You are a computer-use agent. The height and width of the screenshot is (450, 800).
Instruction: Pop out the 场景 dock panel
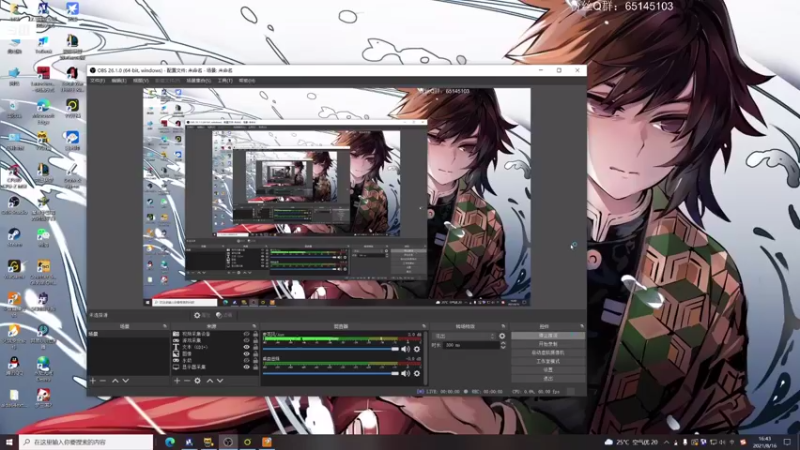165,326
